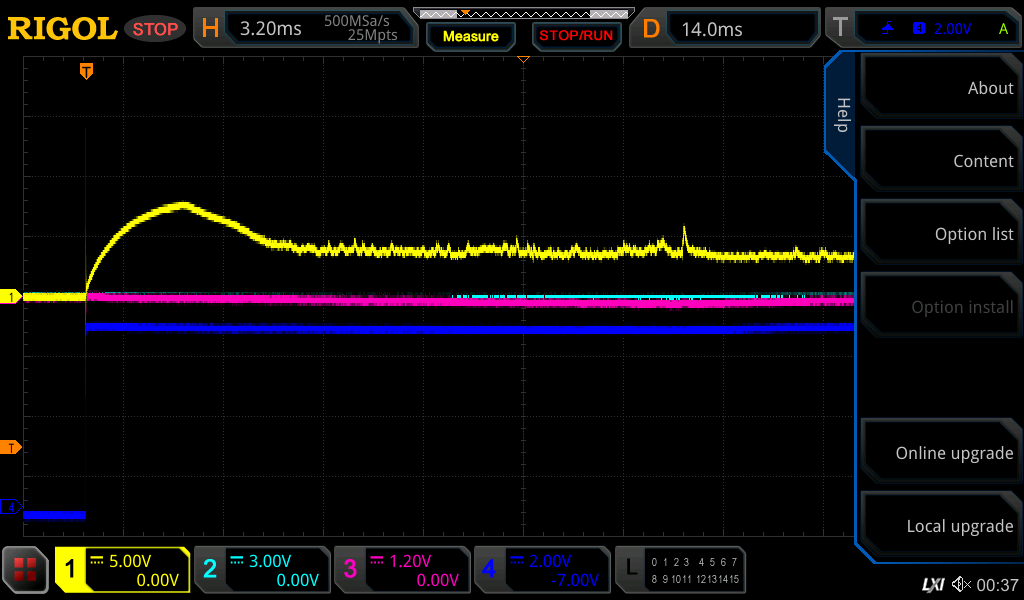Click the blue channel 4 offset marker

tap(13, 507)
